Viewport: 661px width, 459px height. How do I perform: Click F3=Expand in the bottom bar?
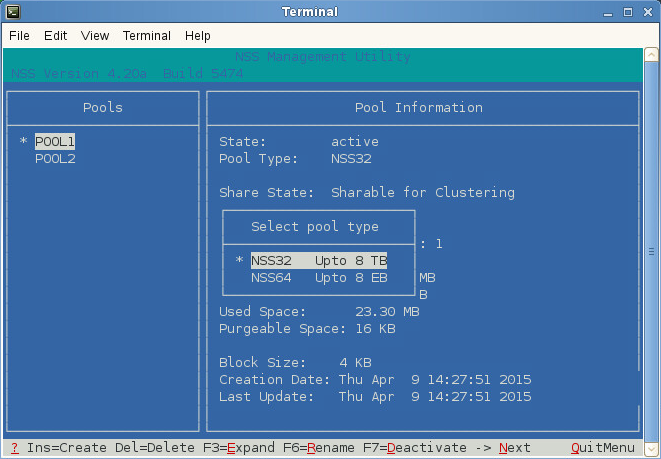pos(239,448)
